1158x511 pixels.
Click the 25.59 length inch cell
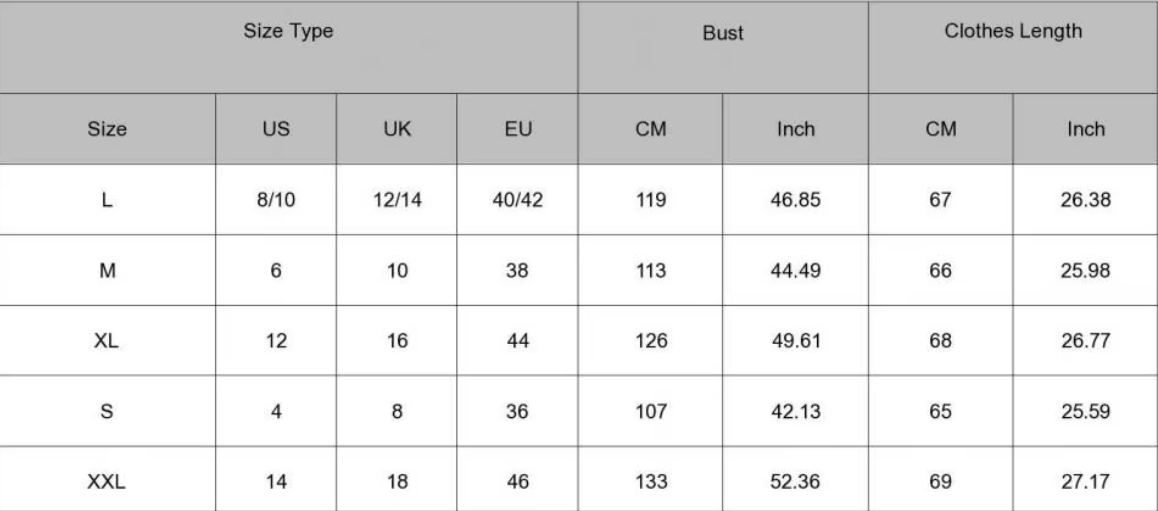coord(1085,411)
